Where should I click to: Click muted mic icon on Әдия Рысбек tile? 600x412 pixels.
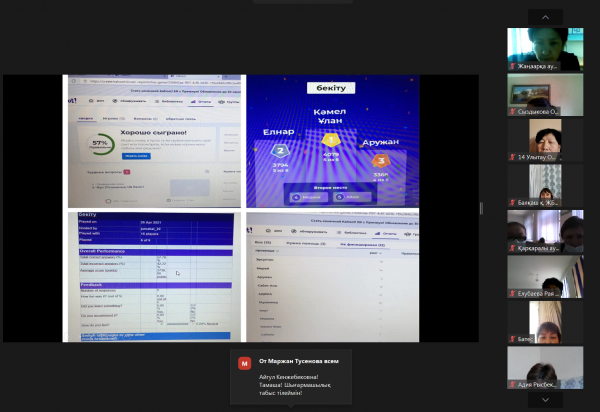click(512, 386)
